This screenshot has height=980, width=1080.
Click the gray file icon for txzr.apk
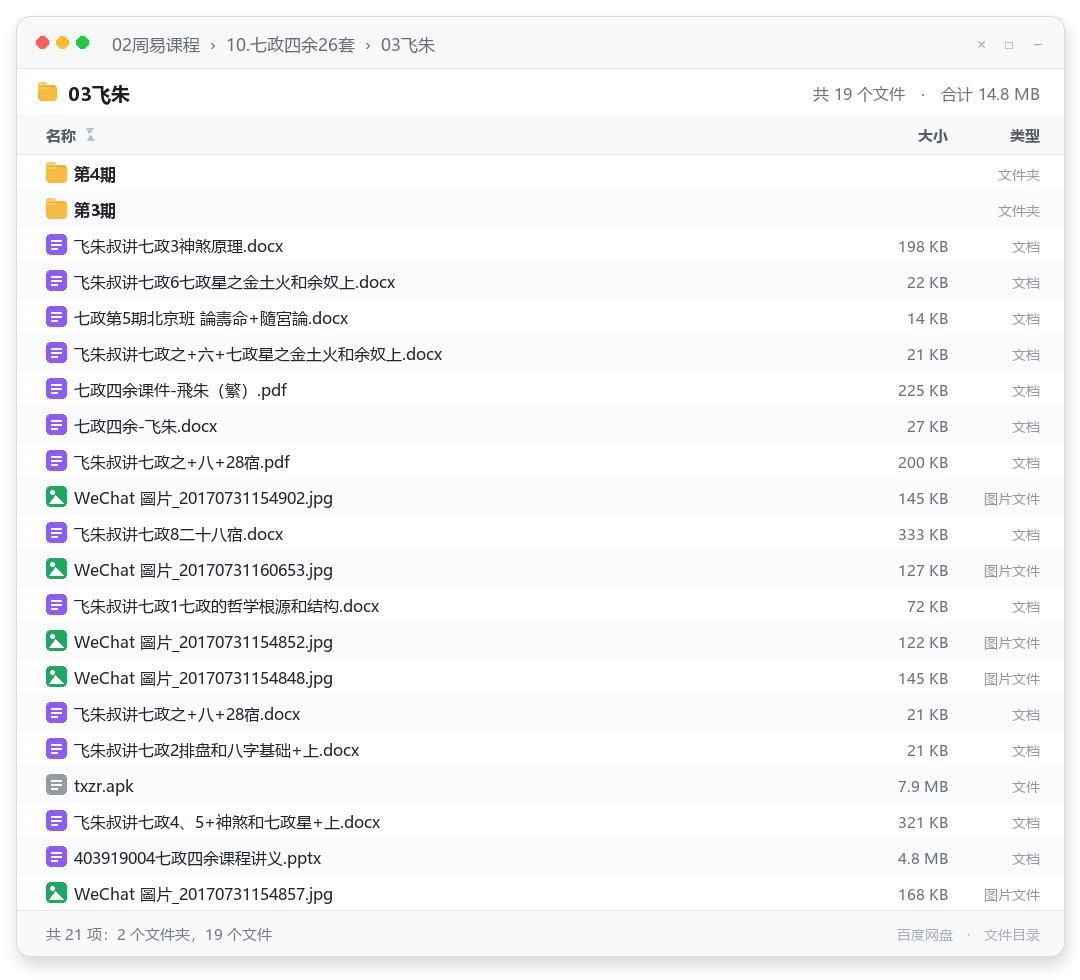(56, 786)
